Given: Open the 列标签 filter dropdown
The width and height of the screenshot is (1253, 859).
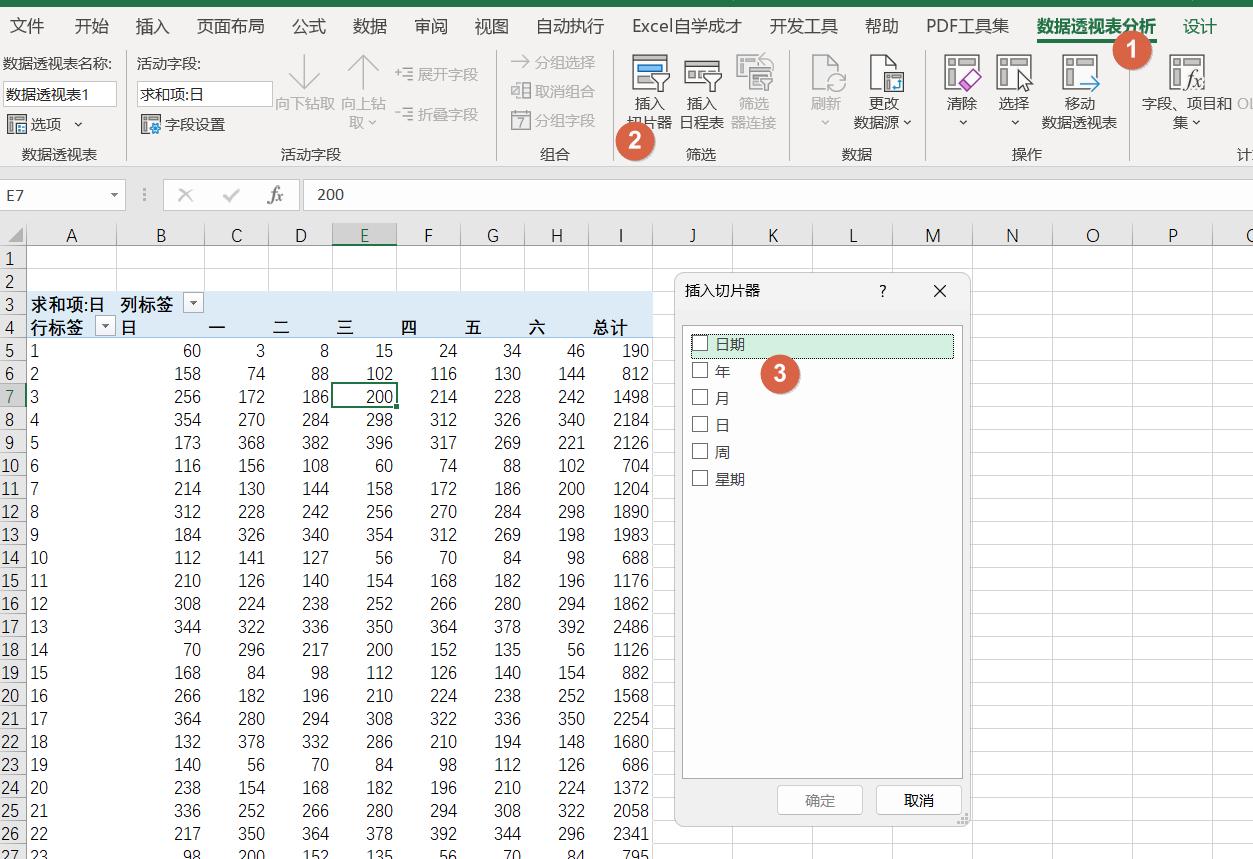Looking at the screenshot, I should [x=193, y=304].
